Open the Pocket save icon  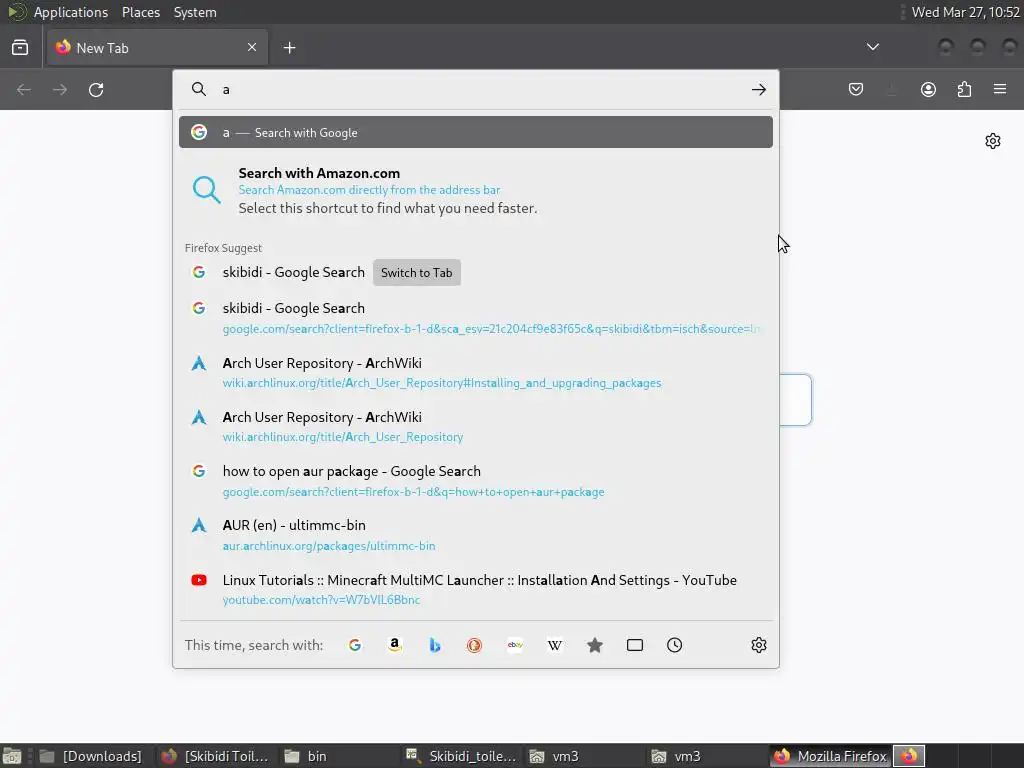pos(856,89)
